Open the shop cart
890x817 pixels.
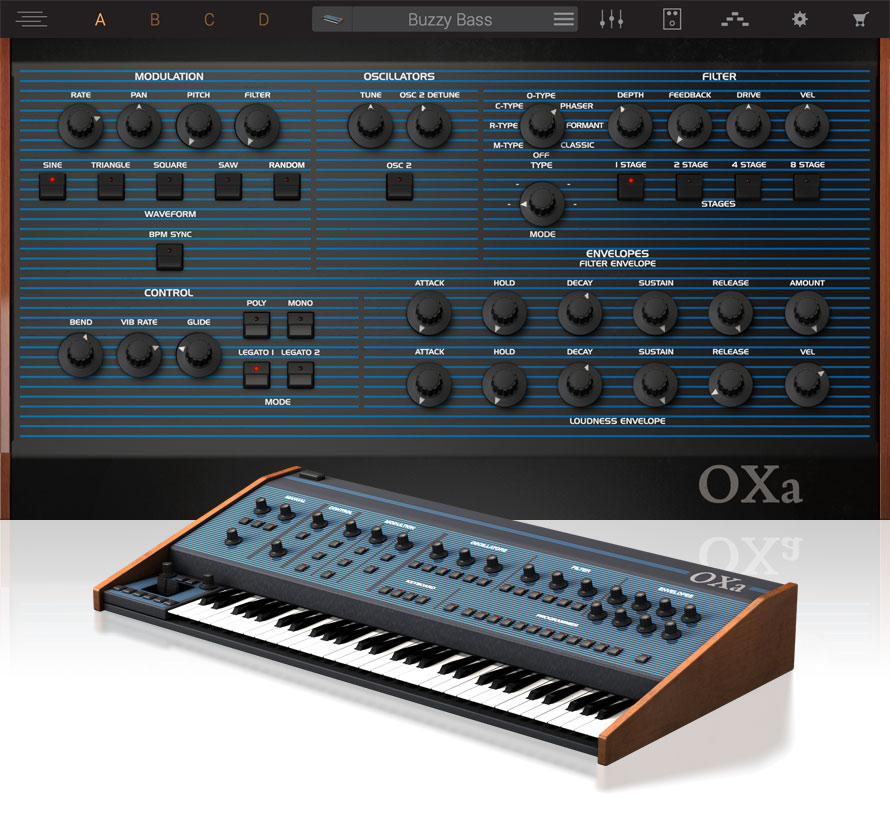[858, 18]
